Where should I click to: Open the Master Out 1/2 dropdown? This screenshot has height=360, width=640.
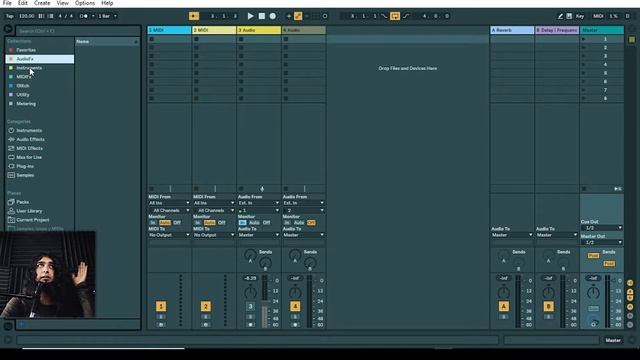602,242
